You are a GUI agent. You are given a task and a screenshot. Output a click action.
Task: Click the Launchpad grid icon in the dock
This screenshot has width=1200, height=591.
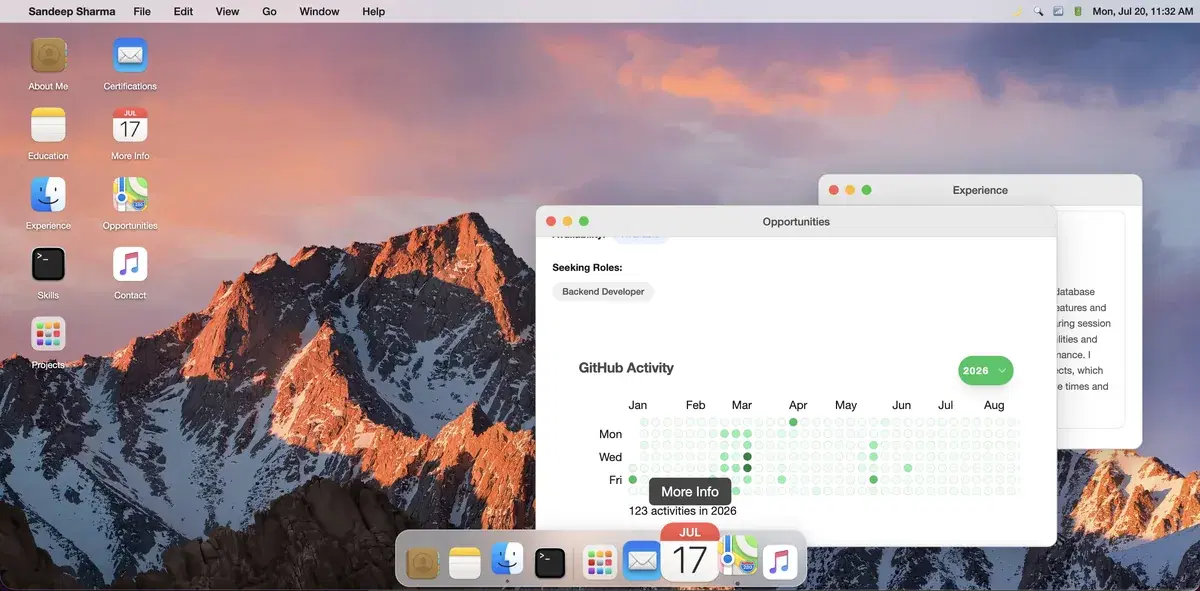pyautogui.click(x=599, y=562)
